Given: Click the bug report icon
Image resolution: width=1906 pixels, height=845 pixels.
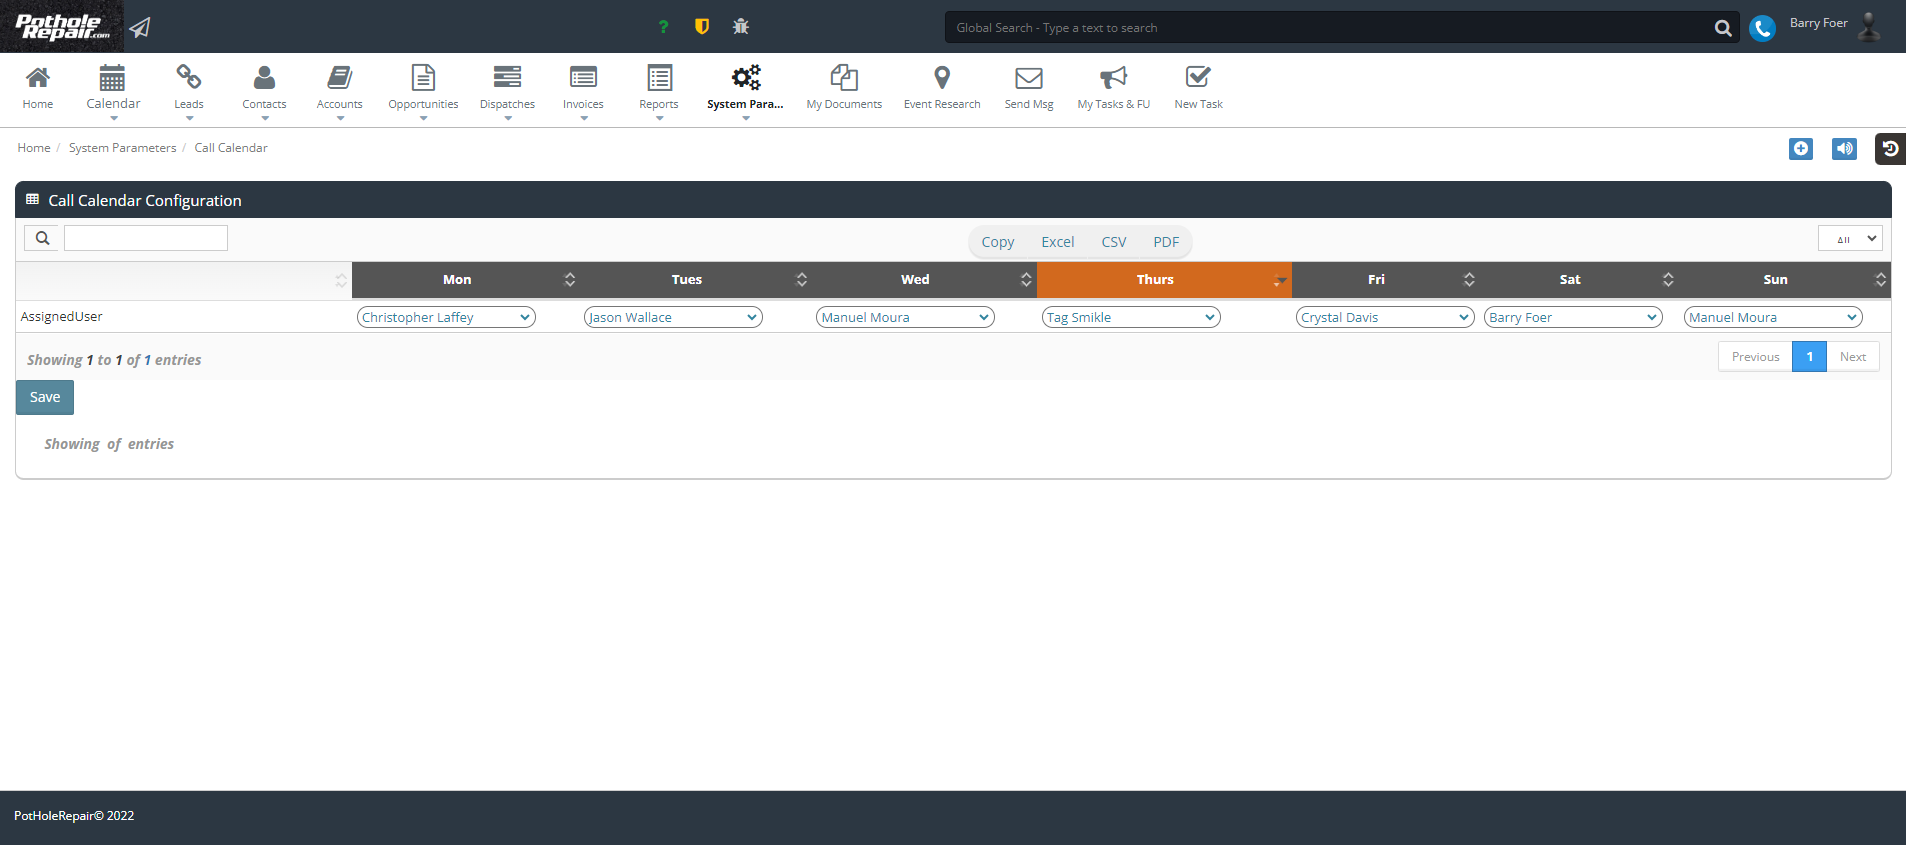Looking at the screenshot, I should pos(741,27).
